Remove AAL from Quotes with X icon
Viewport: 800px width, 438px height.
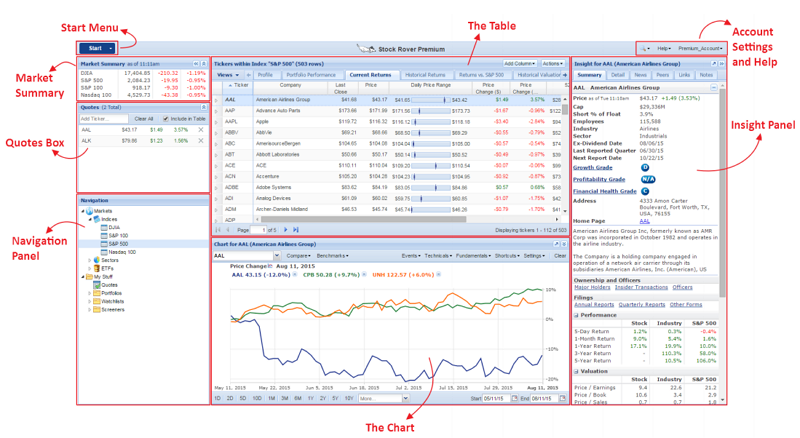click(x=201, y=130)
